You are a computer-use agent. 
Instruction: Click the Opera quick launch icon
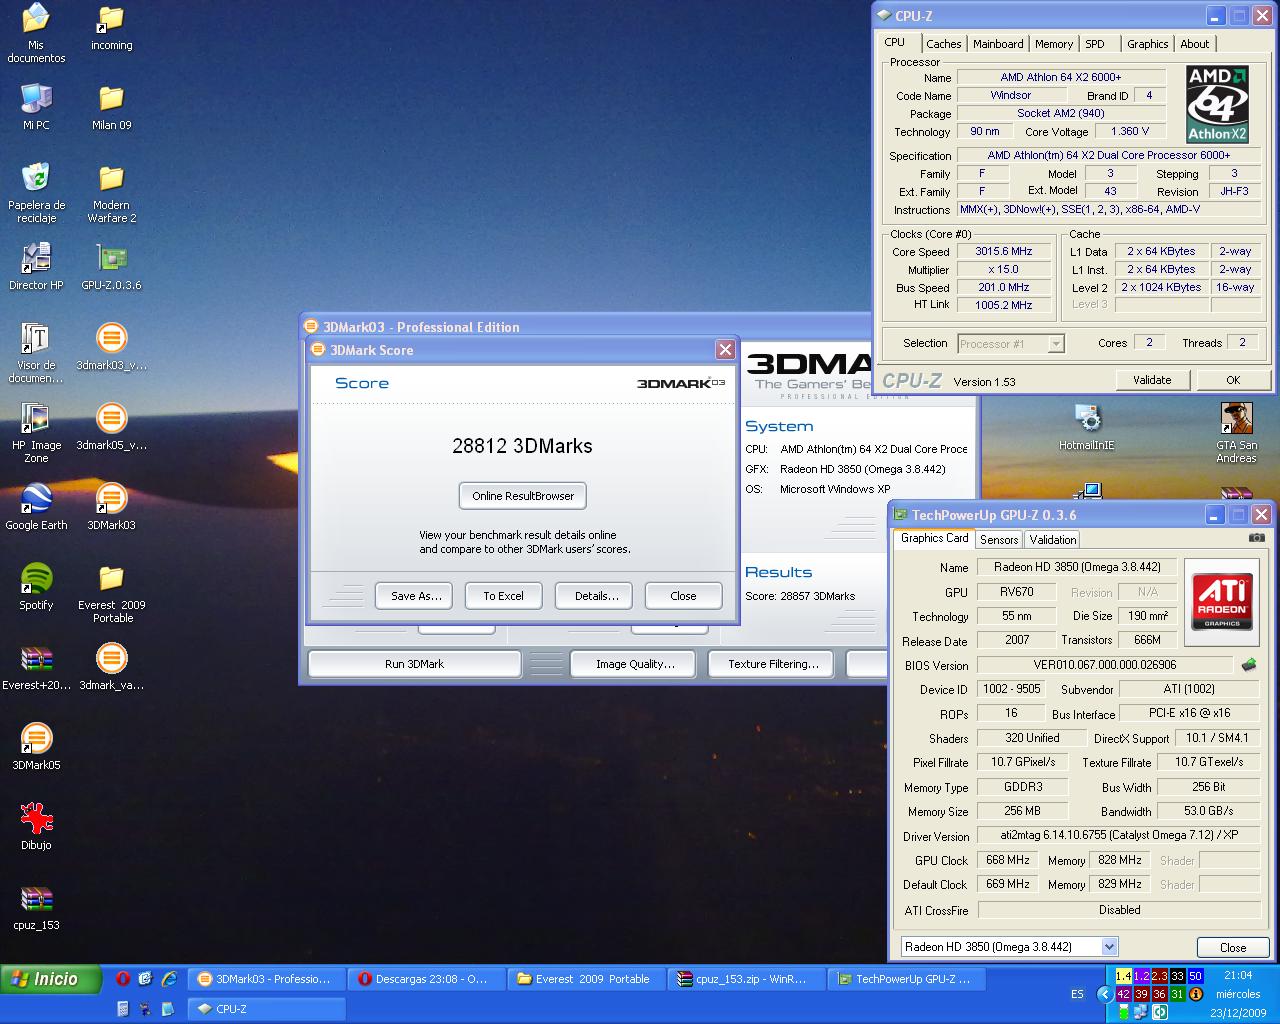point(123,979)
